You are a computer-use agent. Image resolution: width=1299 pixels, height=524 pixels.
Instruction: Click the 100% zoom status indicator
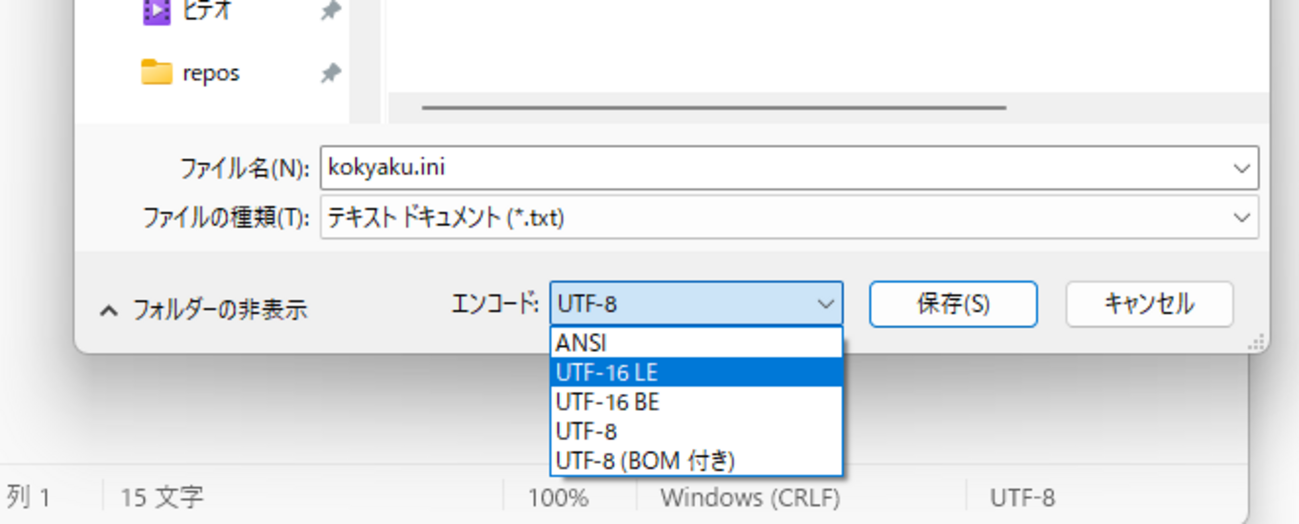point(558,497)
